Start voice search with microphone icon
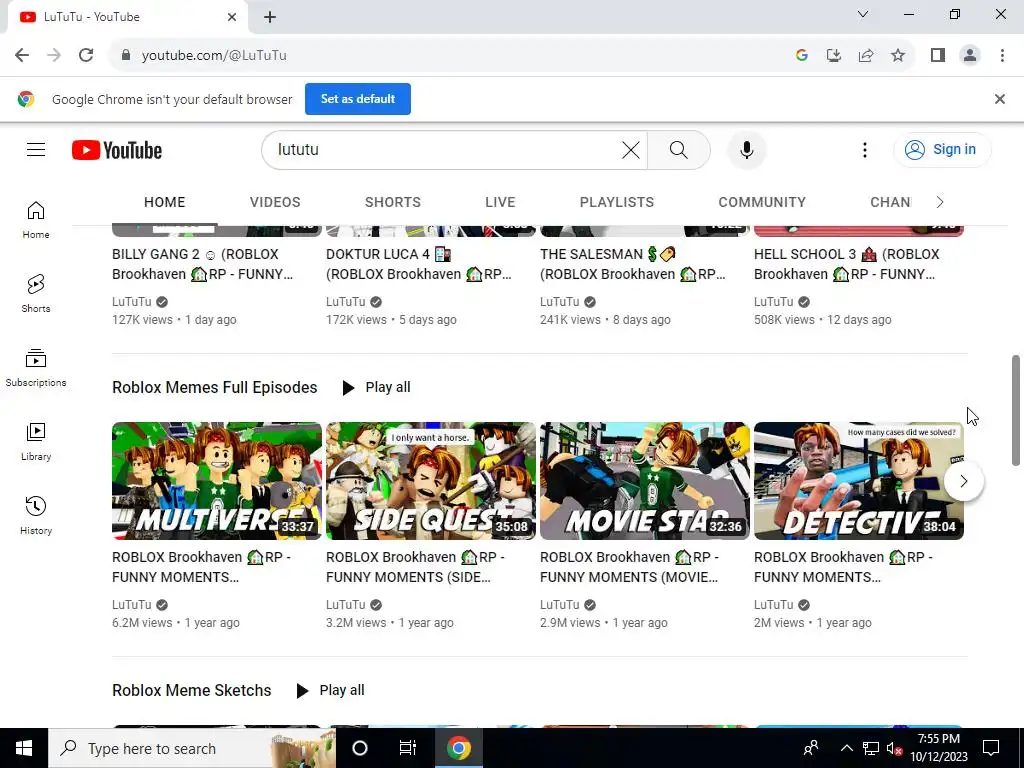The height and width of the screenshot is (768, 1024). coord(746,150)
